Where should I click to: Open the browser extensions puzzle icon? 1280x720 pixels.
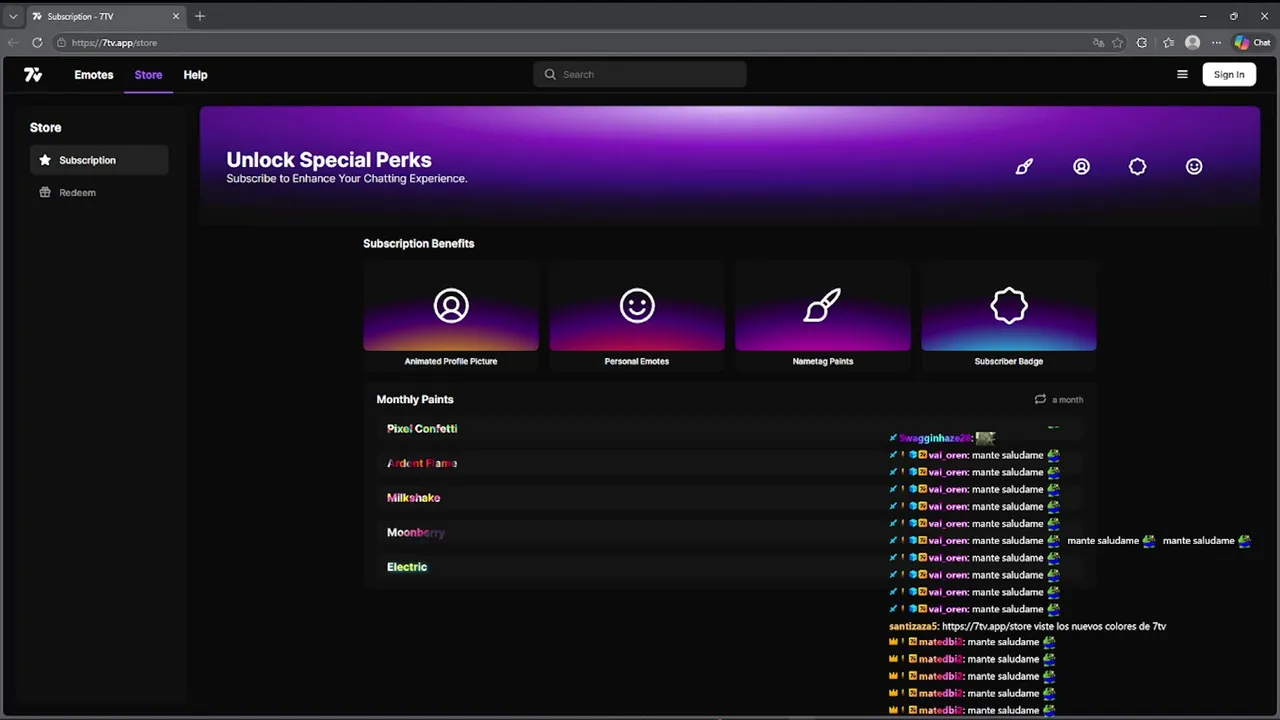tap(1142, 43)
